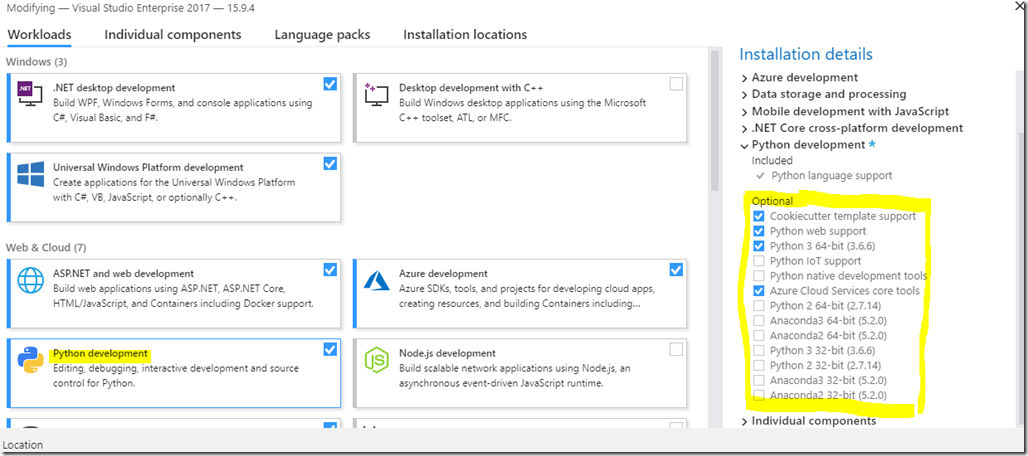Screen dimensions: 1028x456
Task: Enable Anaconda3 64-bit (5.2.0)
Action: tap(759, 320)
